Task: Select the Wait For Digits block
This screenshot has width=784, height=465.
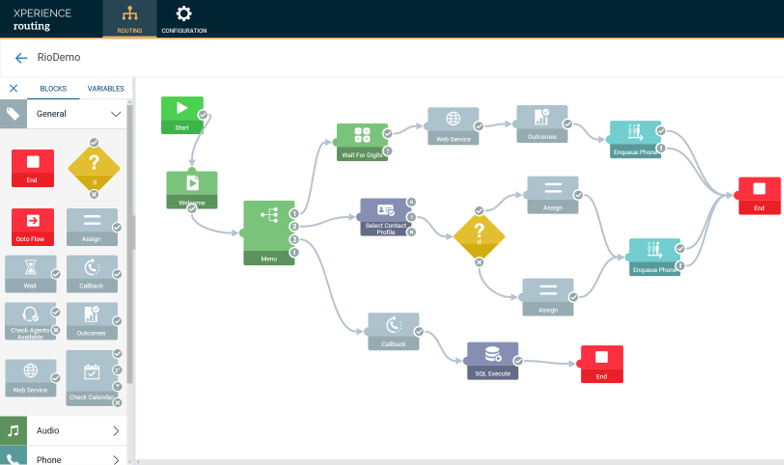Action: 361,141
